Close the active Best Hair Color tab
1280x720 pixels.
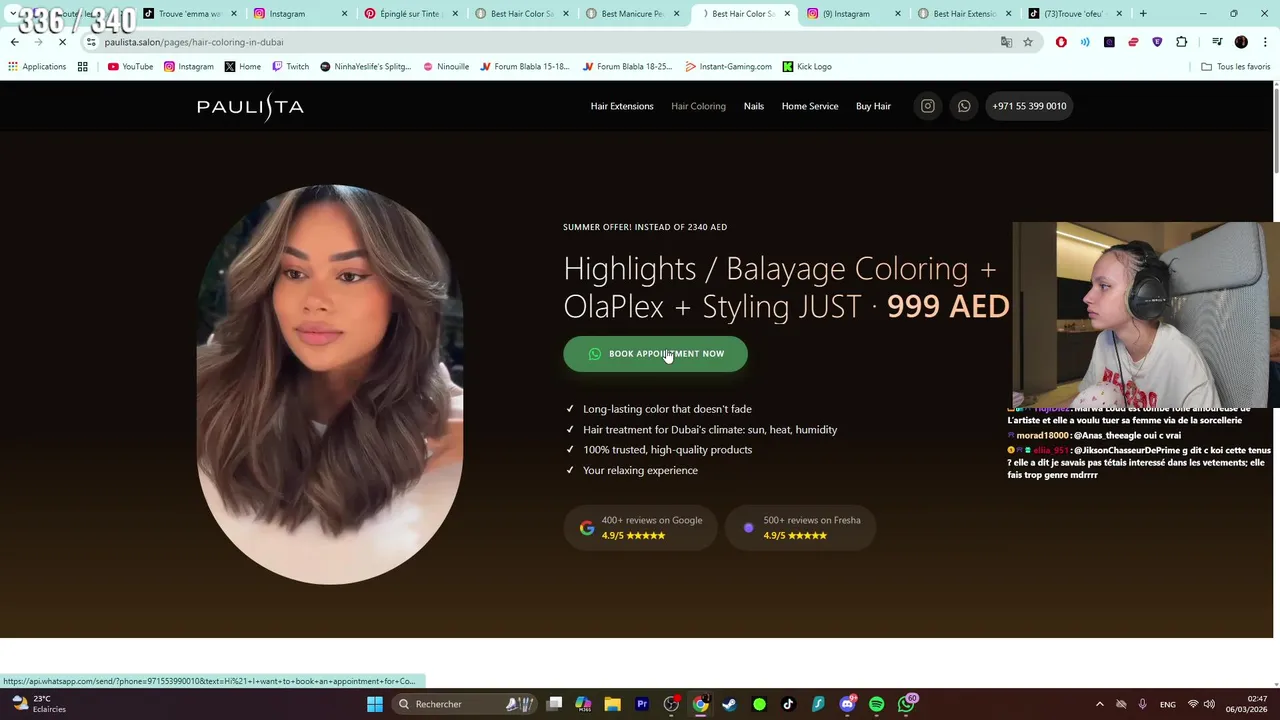coord(787,14)
